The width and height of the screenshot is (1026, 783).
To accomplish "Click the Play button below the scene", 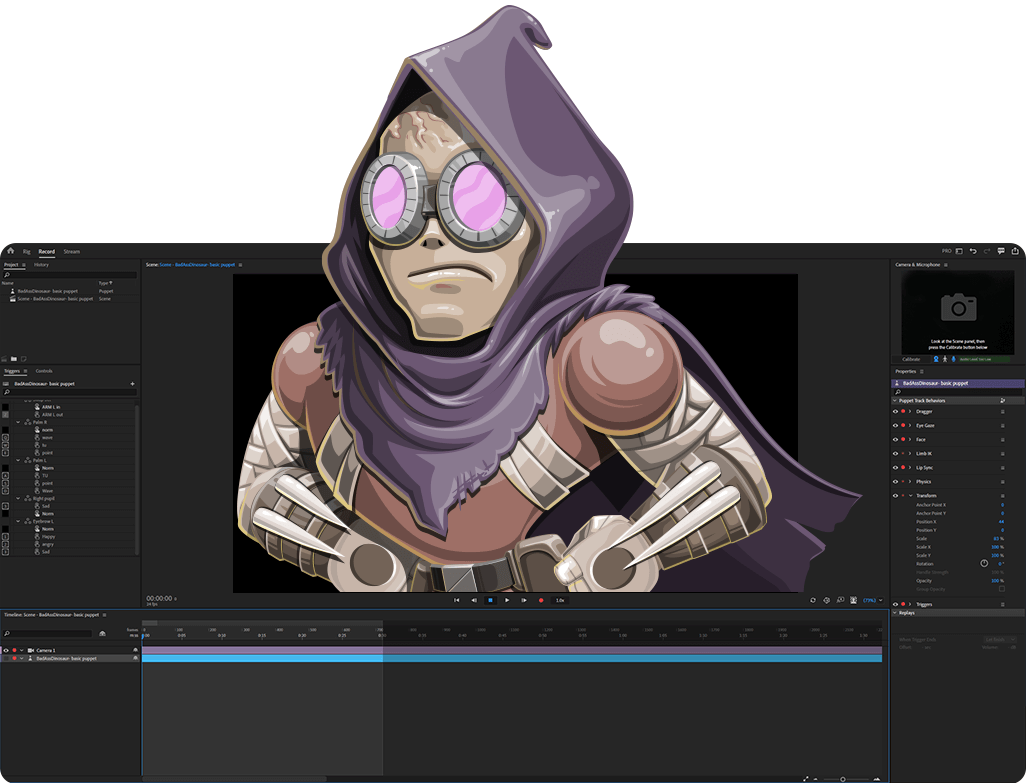I will tap(507, 600).
